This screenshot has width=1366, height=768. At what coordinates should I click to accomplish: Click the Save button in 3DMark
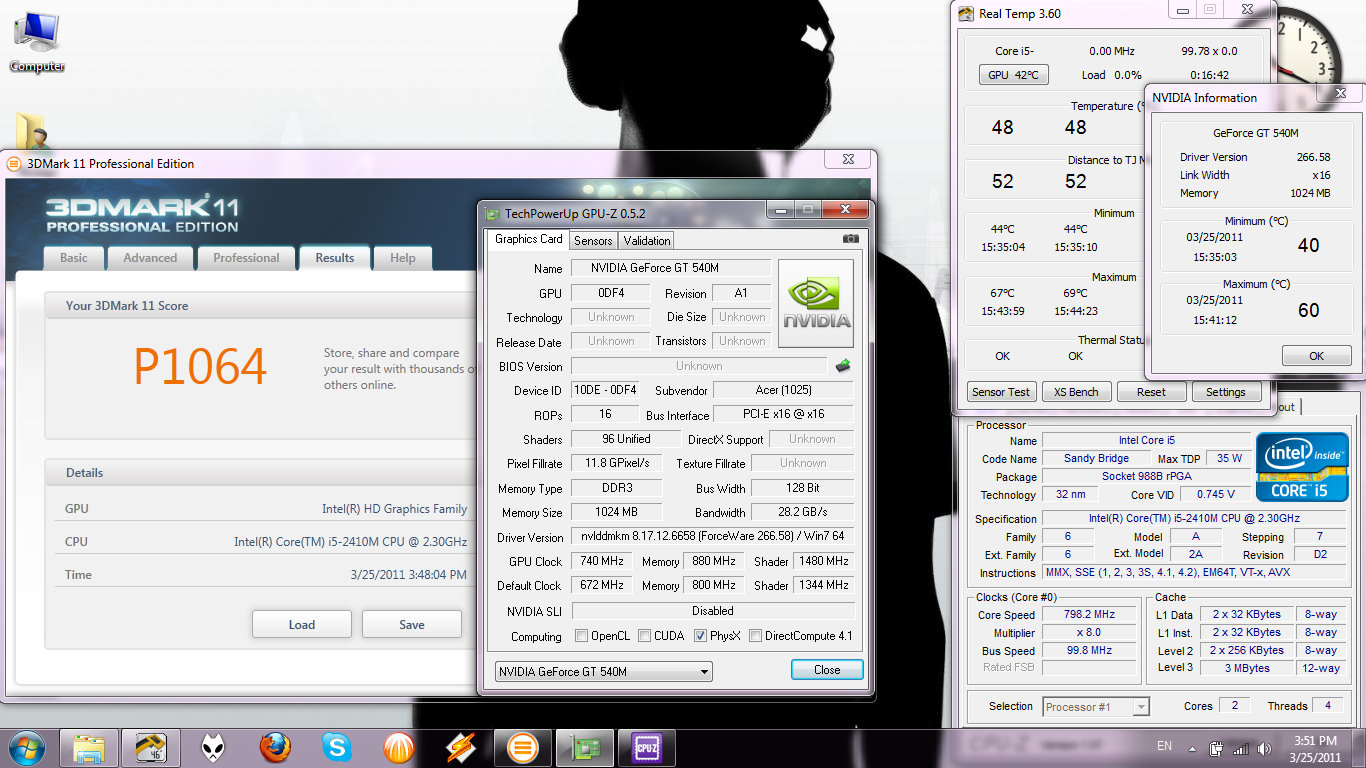click(x=412, y=624)
